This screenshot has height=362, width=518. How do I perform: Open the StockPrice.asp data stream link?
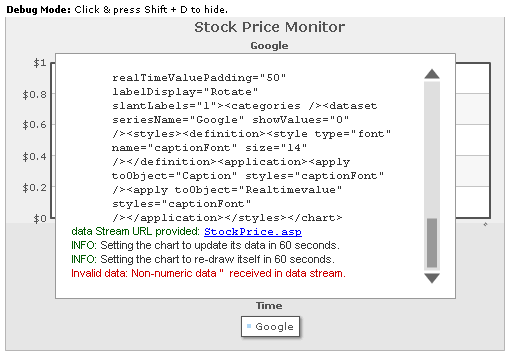(x=253, y=232)
